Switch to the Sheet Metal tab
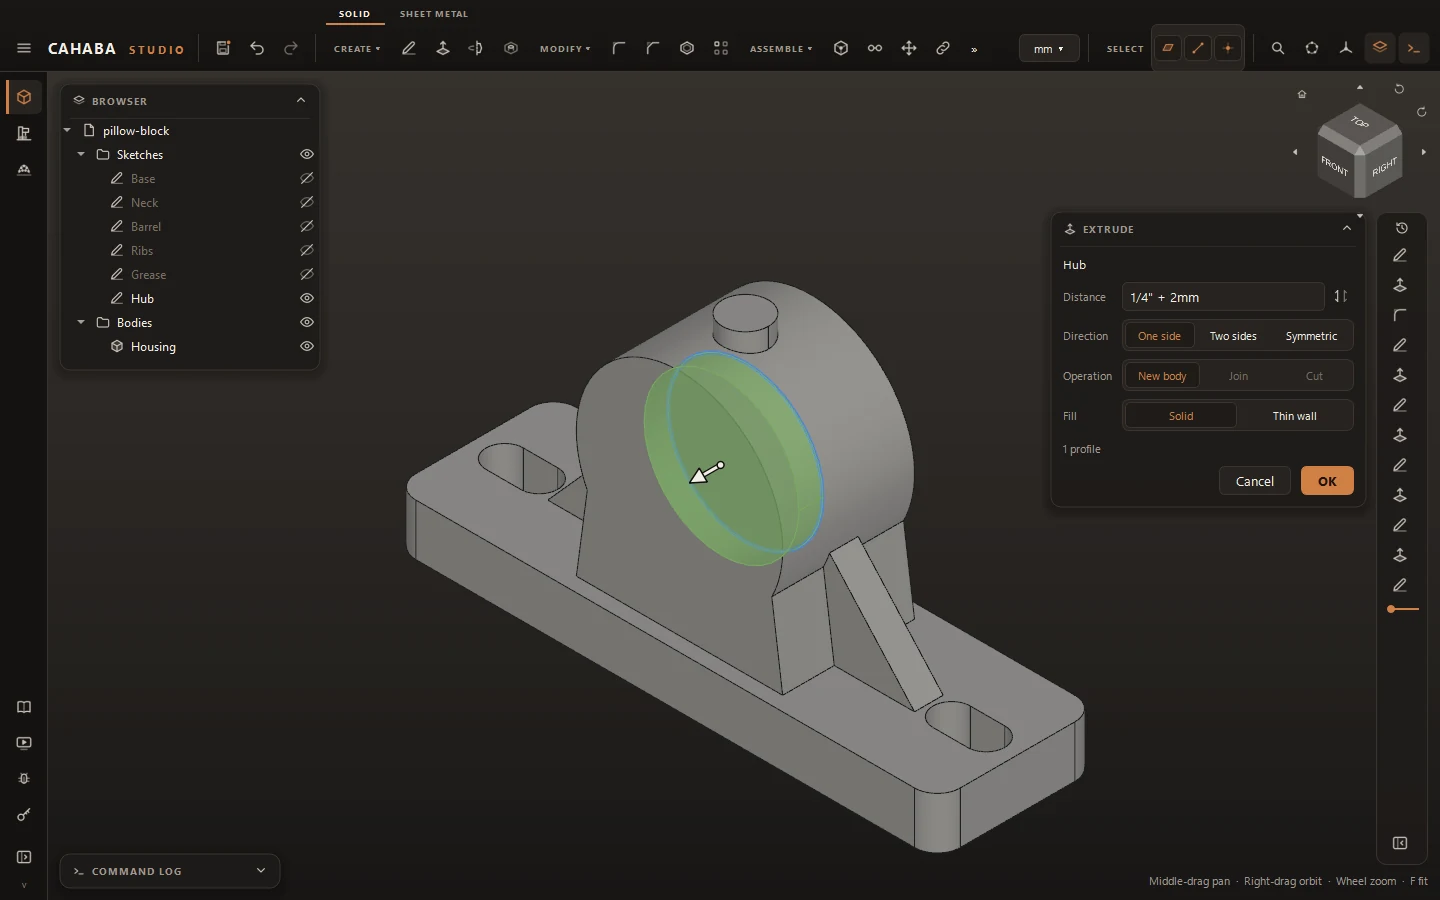Image resolution: width=1440 pixels, height=900 pixels. (x=434, y=14)
